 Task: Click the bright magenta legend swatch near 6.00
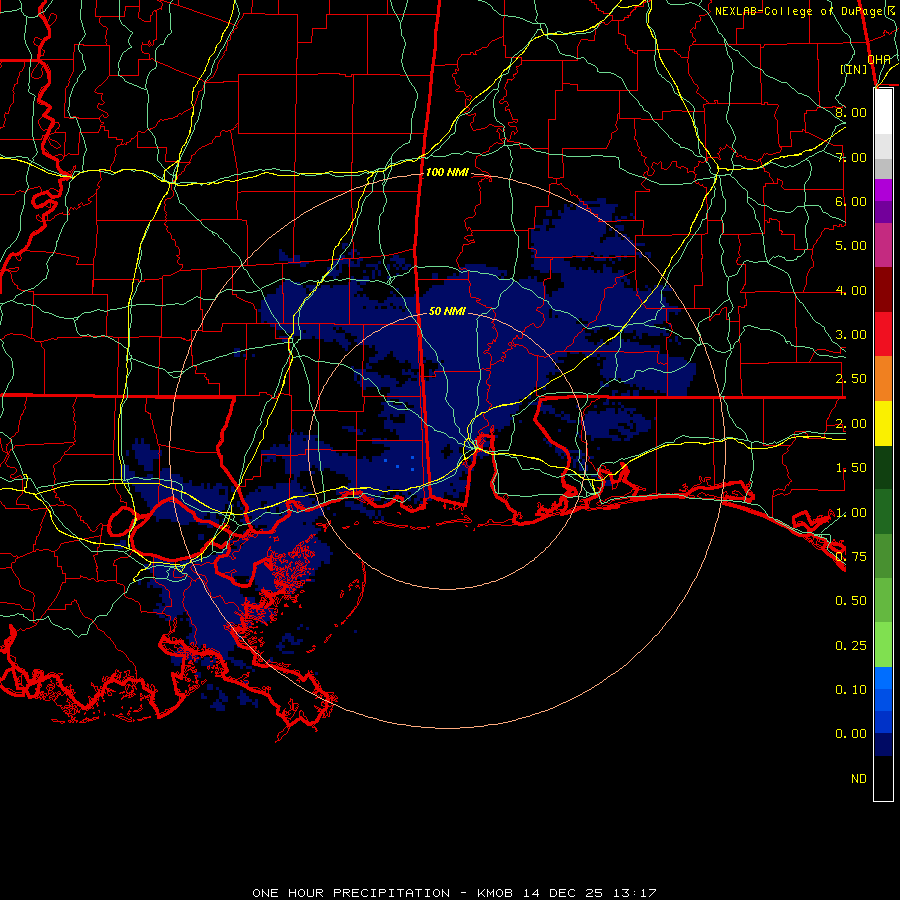point(883,190)
